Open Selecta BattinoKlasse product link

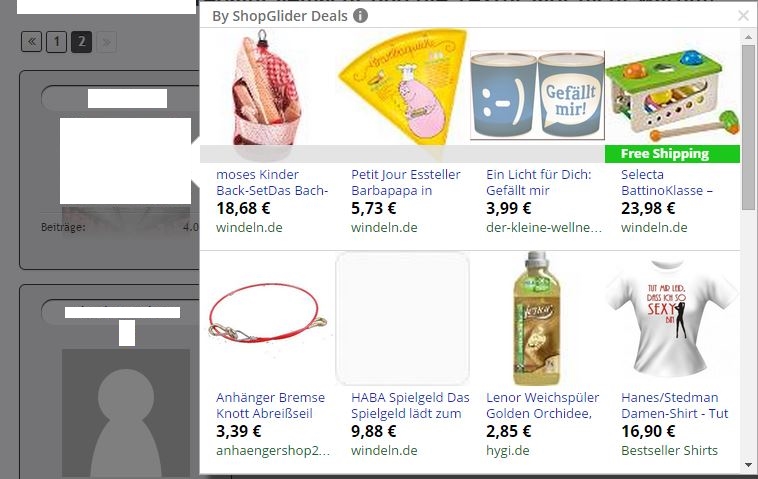tap(667, 182)
